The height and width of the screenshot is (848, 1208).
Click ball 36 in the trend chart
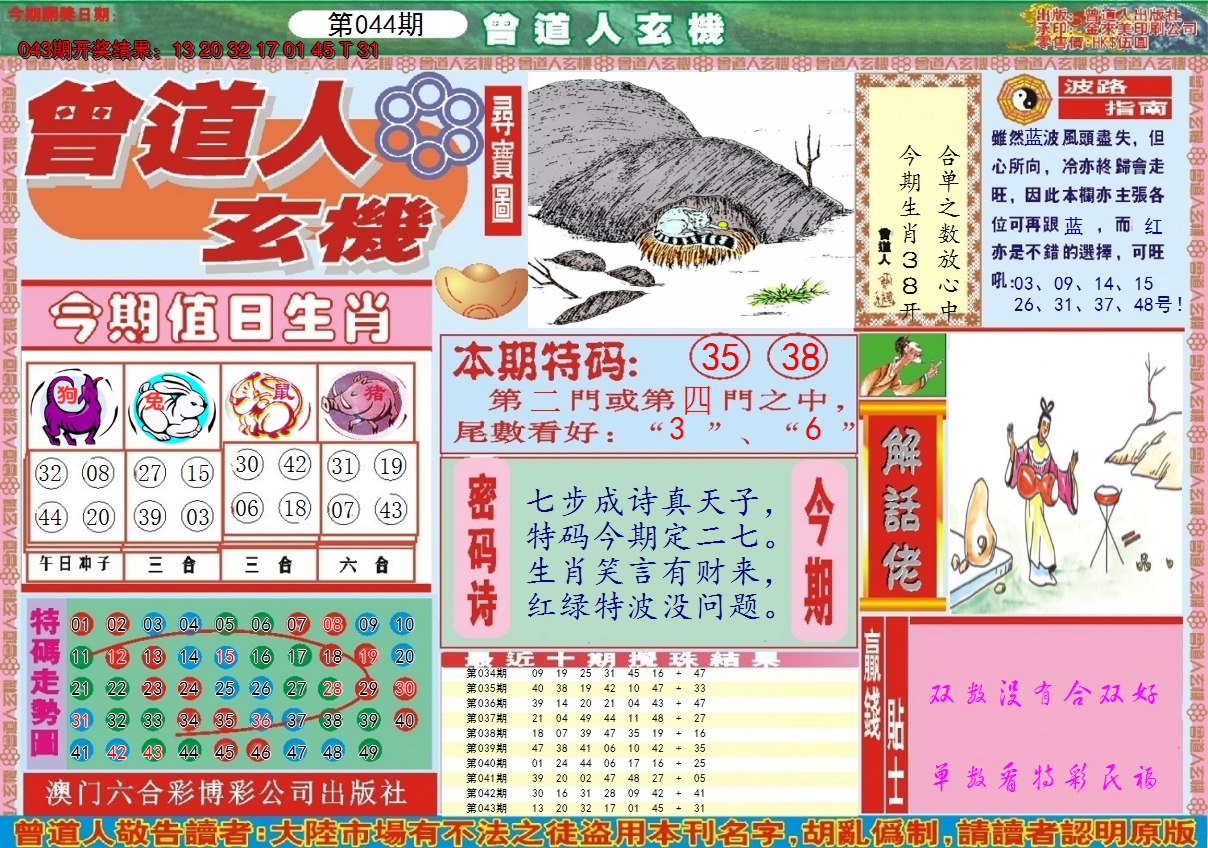261,720
